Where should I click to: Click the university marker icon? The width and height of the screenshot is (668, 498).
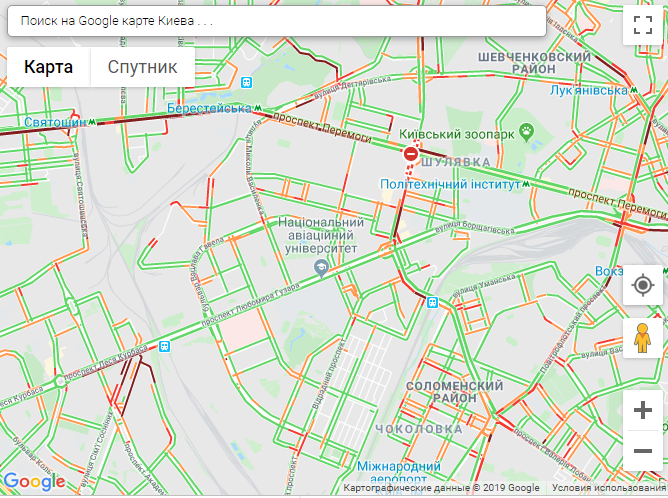[x=321, y=269]
